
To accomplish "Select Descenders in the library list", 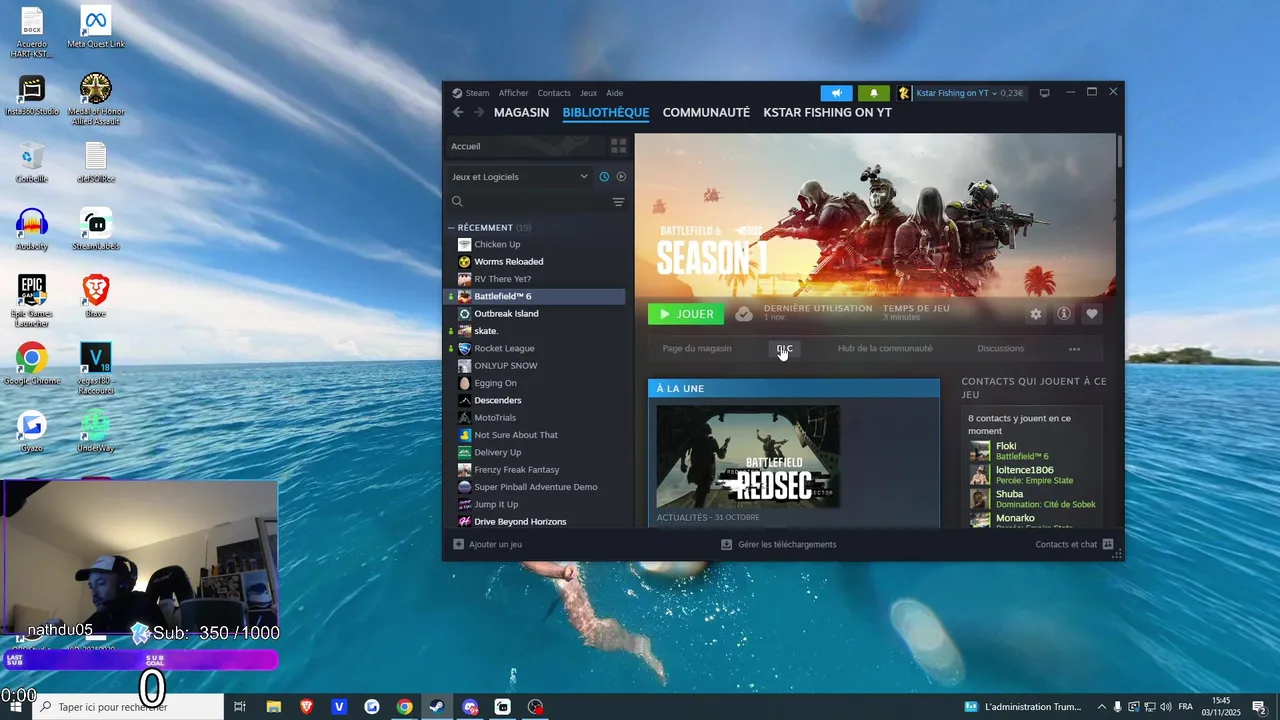I will tap(535, 400).
